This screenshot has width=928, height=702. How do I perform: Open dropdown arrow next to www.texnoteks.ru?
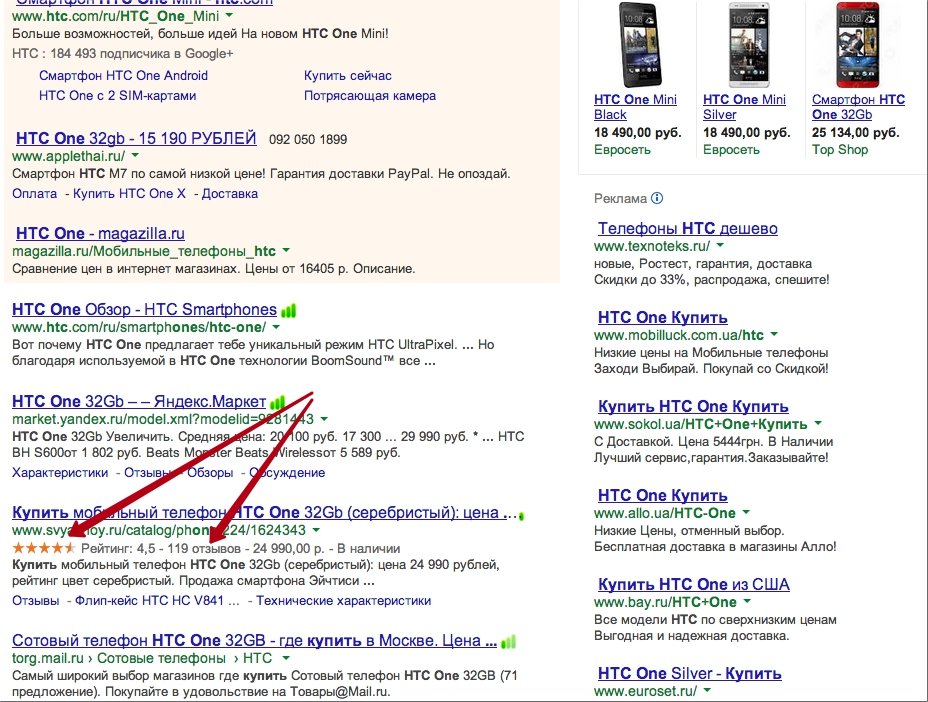pos(720,246)
